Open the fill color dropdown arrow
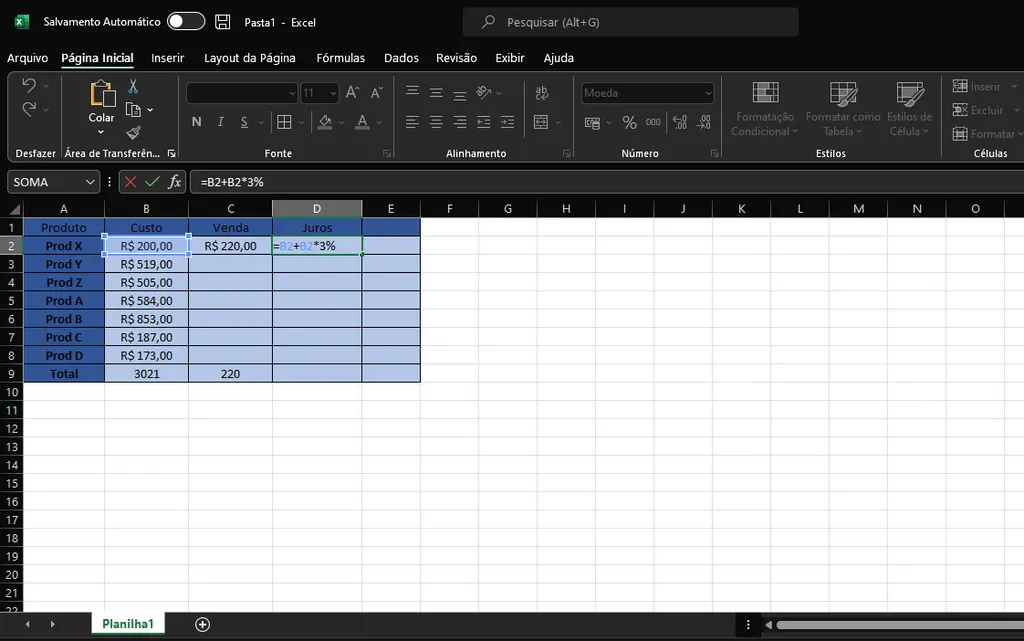1024x641 pixels. 341,122
